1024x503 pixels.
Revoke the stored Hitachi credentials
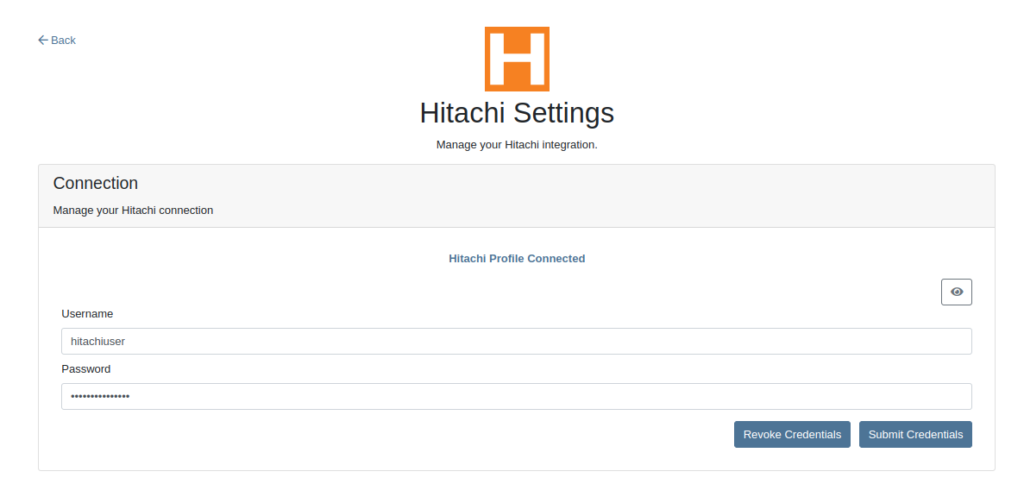(x=792, y=434)
